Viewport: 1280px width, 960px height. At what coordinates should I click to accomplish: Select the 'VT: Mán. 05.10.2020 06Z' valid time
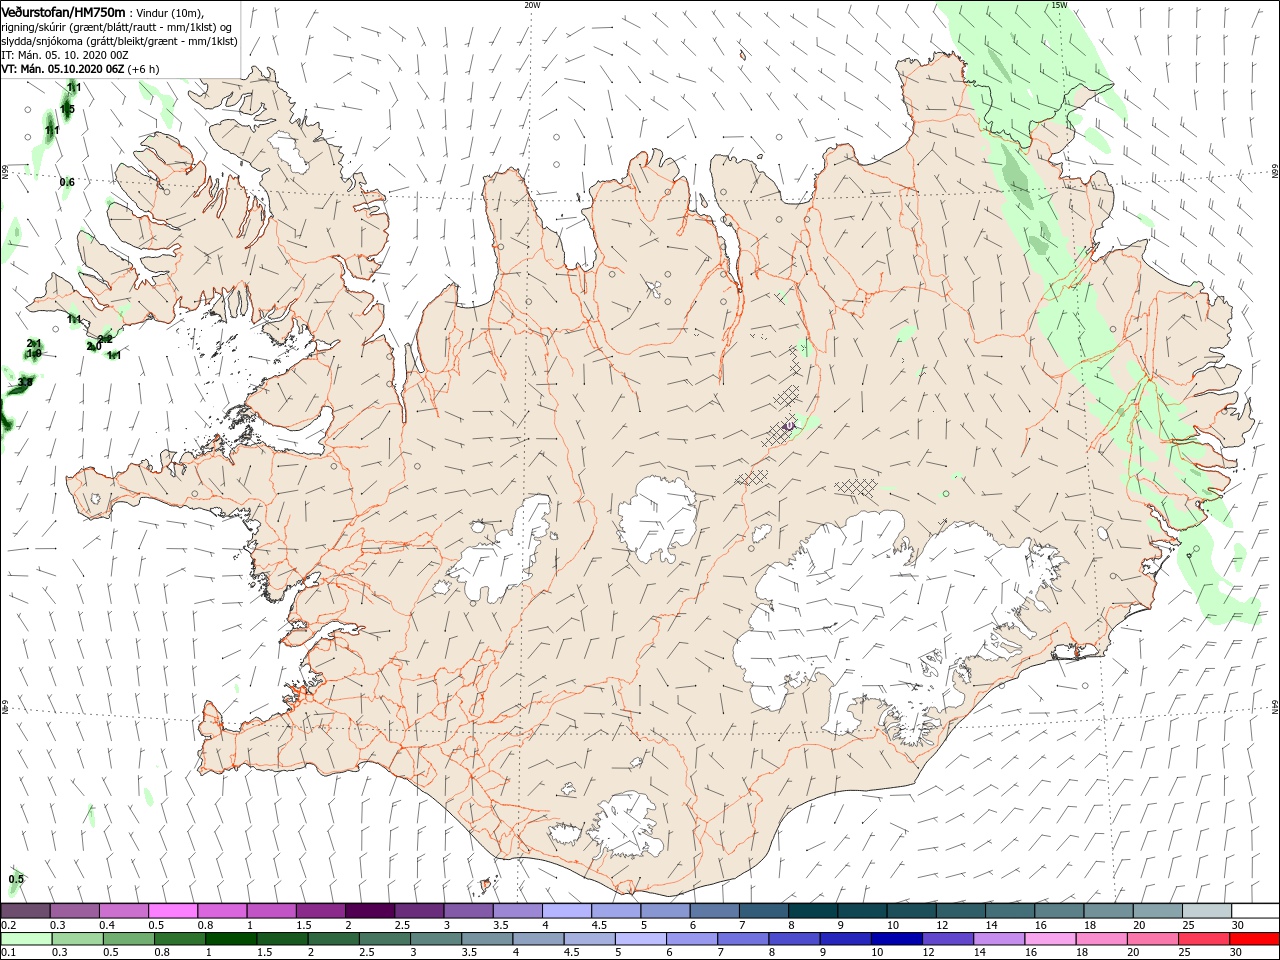pos(62,69)
